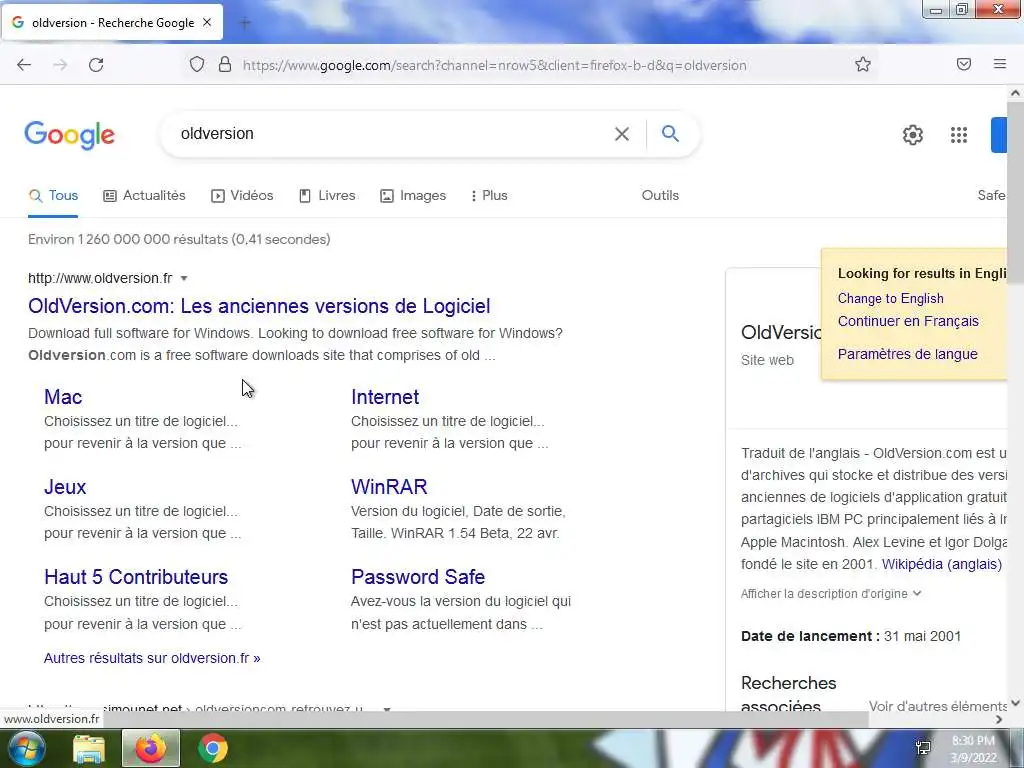1024x768 pixels.
Task: Open the Mac sitelink
Action: click(x=63, y=397)
